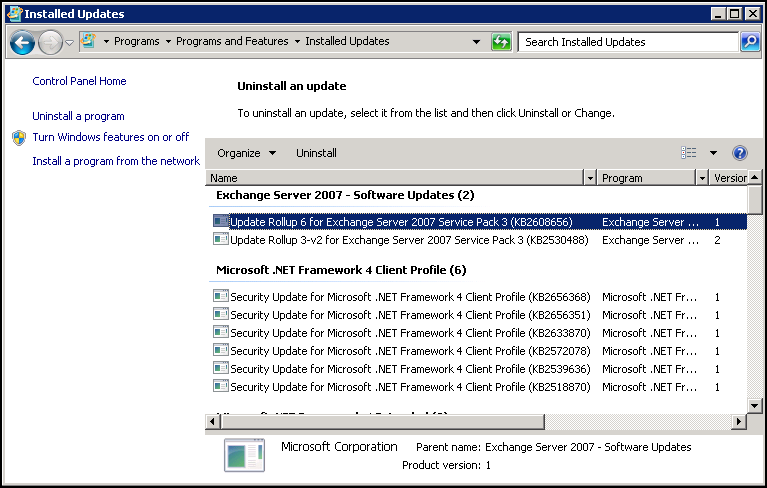The height and width of the screenshot is (488, 767).
Task: Select Security Update KB2656351
Action: coord(410,315)
